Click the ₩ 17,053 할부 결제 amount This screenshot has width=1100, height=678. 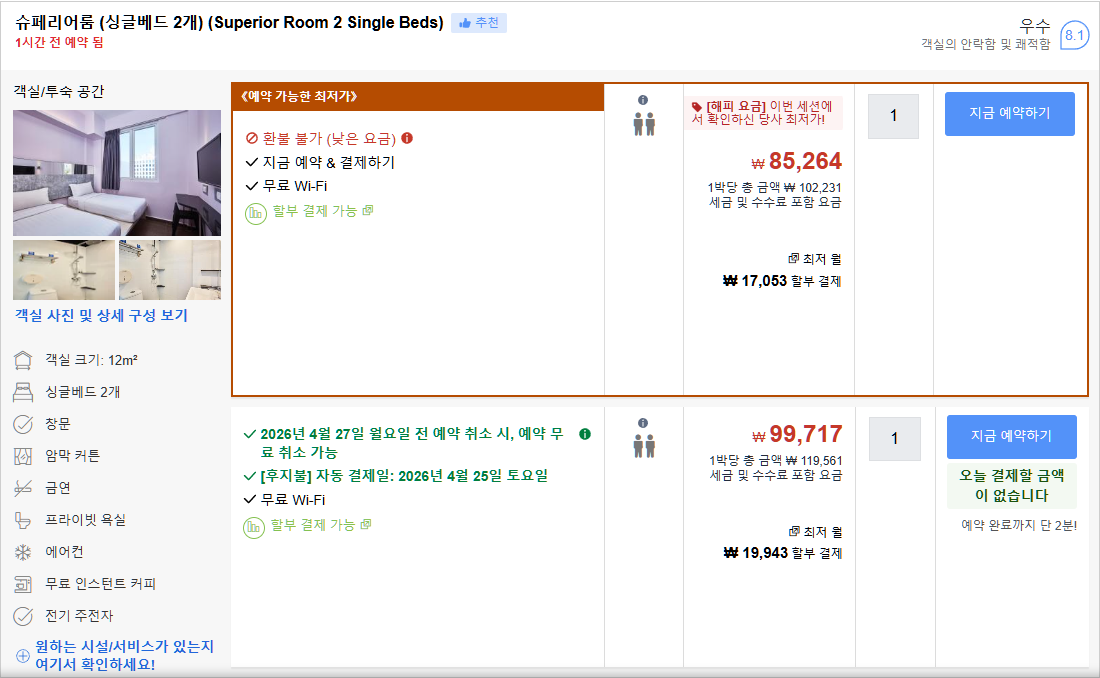[x=782, y=281]
